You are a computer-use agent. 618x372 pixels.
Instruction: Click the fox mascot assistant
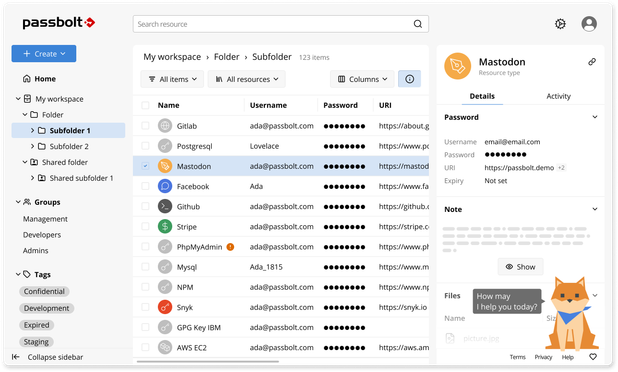click(x=571, y=314)
